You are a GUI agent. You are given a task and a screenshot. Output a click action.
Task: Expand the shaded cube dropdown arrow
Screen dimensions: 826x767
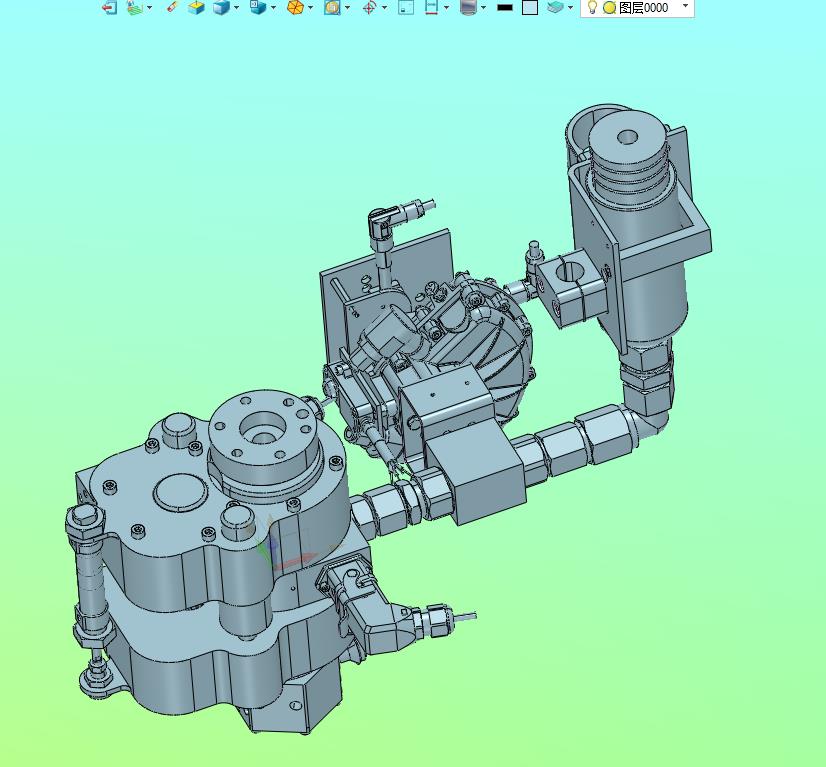pyautogui.click(x=236, y=7)
